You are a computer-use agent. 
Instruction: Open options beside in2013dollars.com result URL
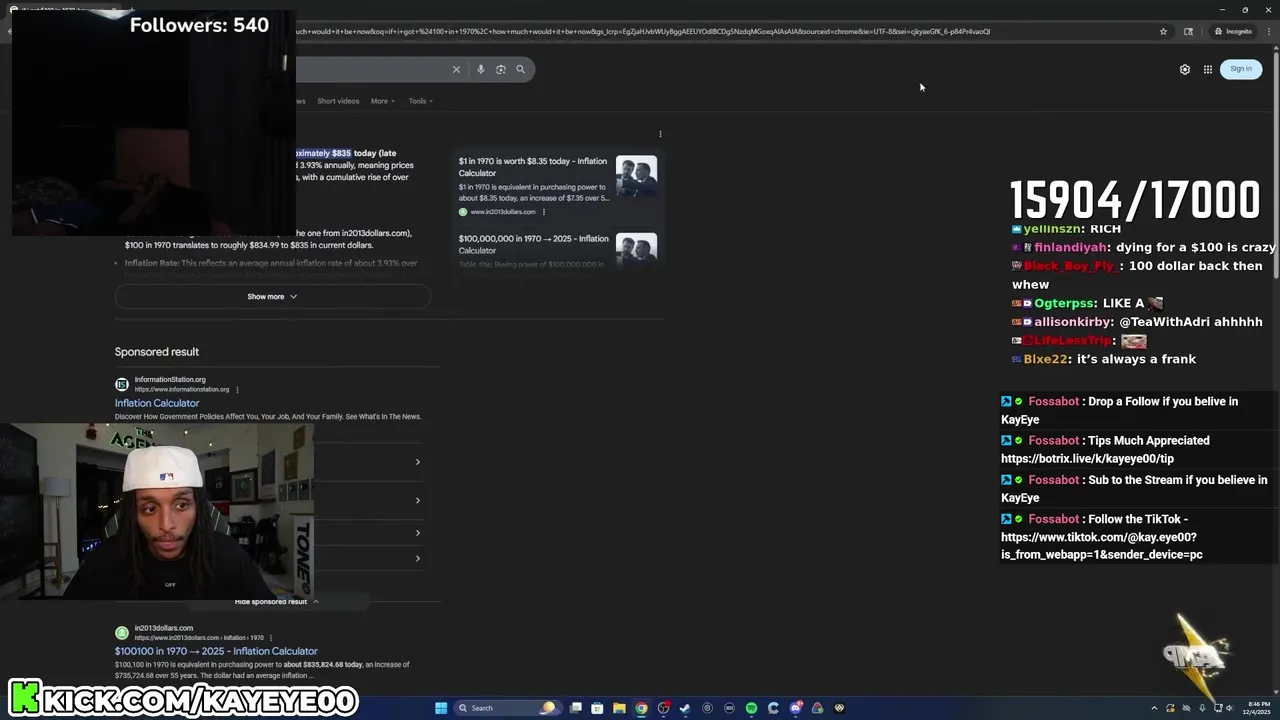[272, 638]
